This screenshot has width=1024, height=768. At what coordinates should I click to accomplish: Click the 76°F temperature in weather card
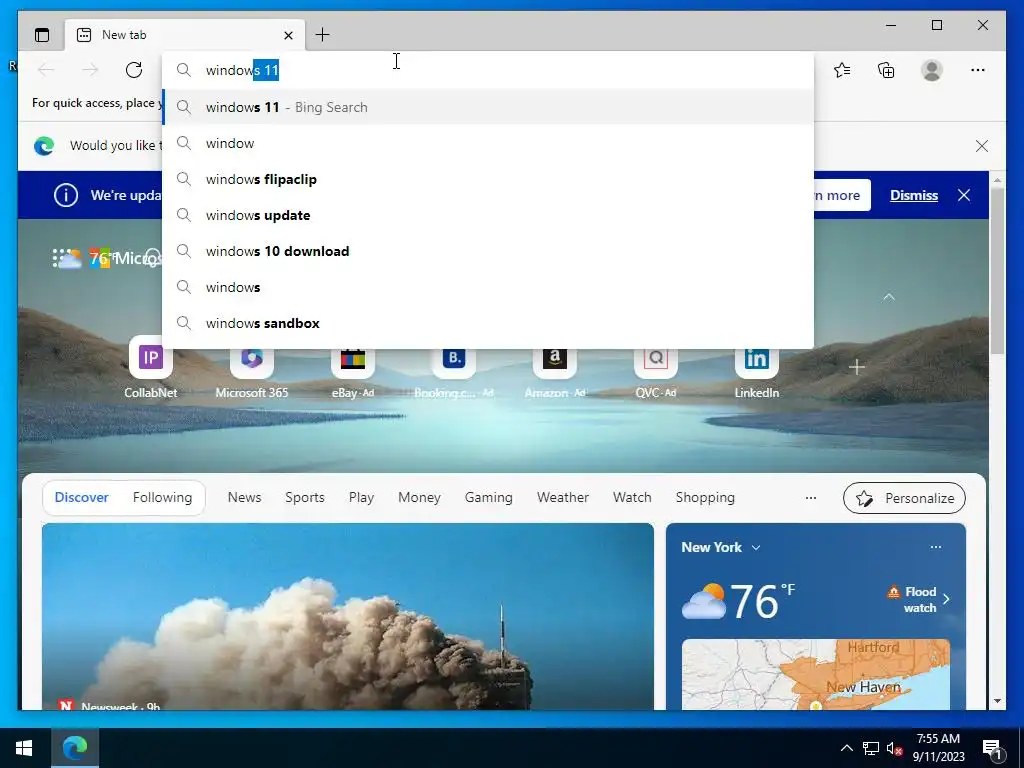tap(762, 601)
